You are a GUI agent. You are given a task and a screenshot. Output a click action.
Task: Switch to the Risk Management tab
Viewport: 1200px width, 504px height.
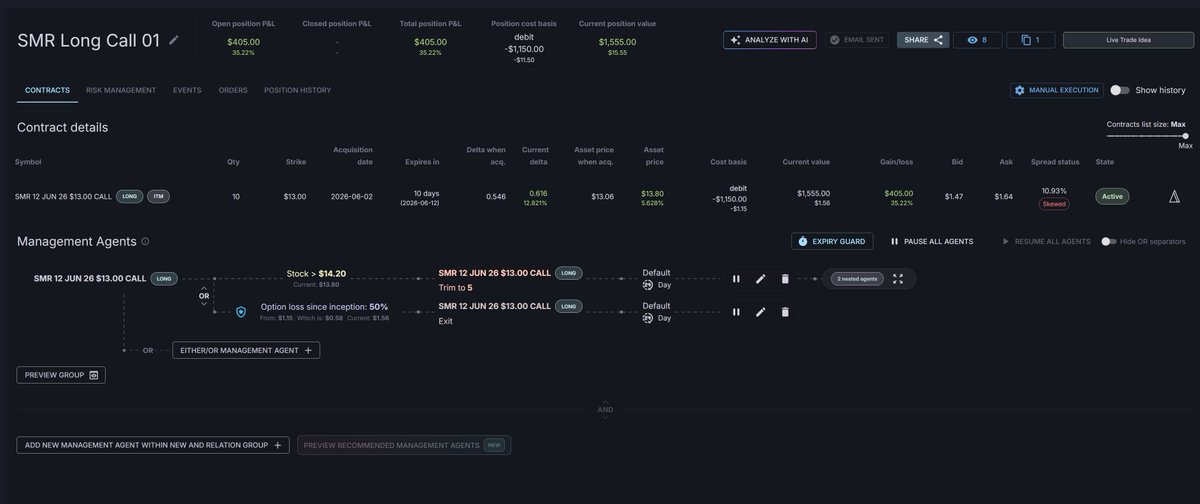point(121,90)
